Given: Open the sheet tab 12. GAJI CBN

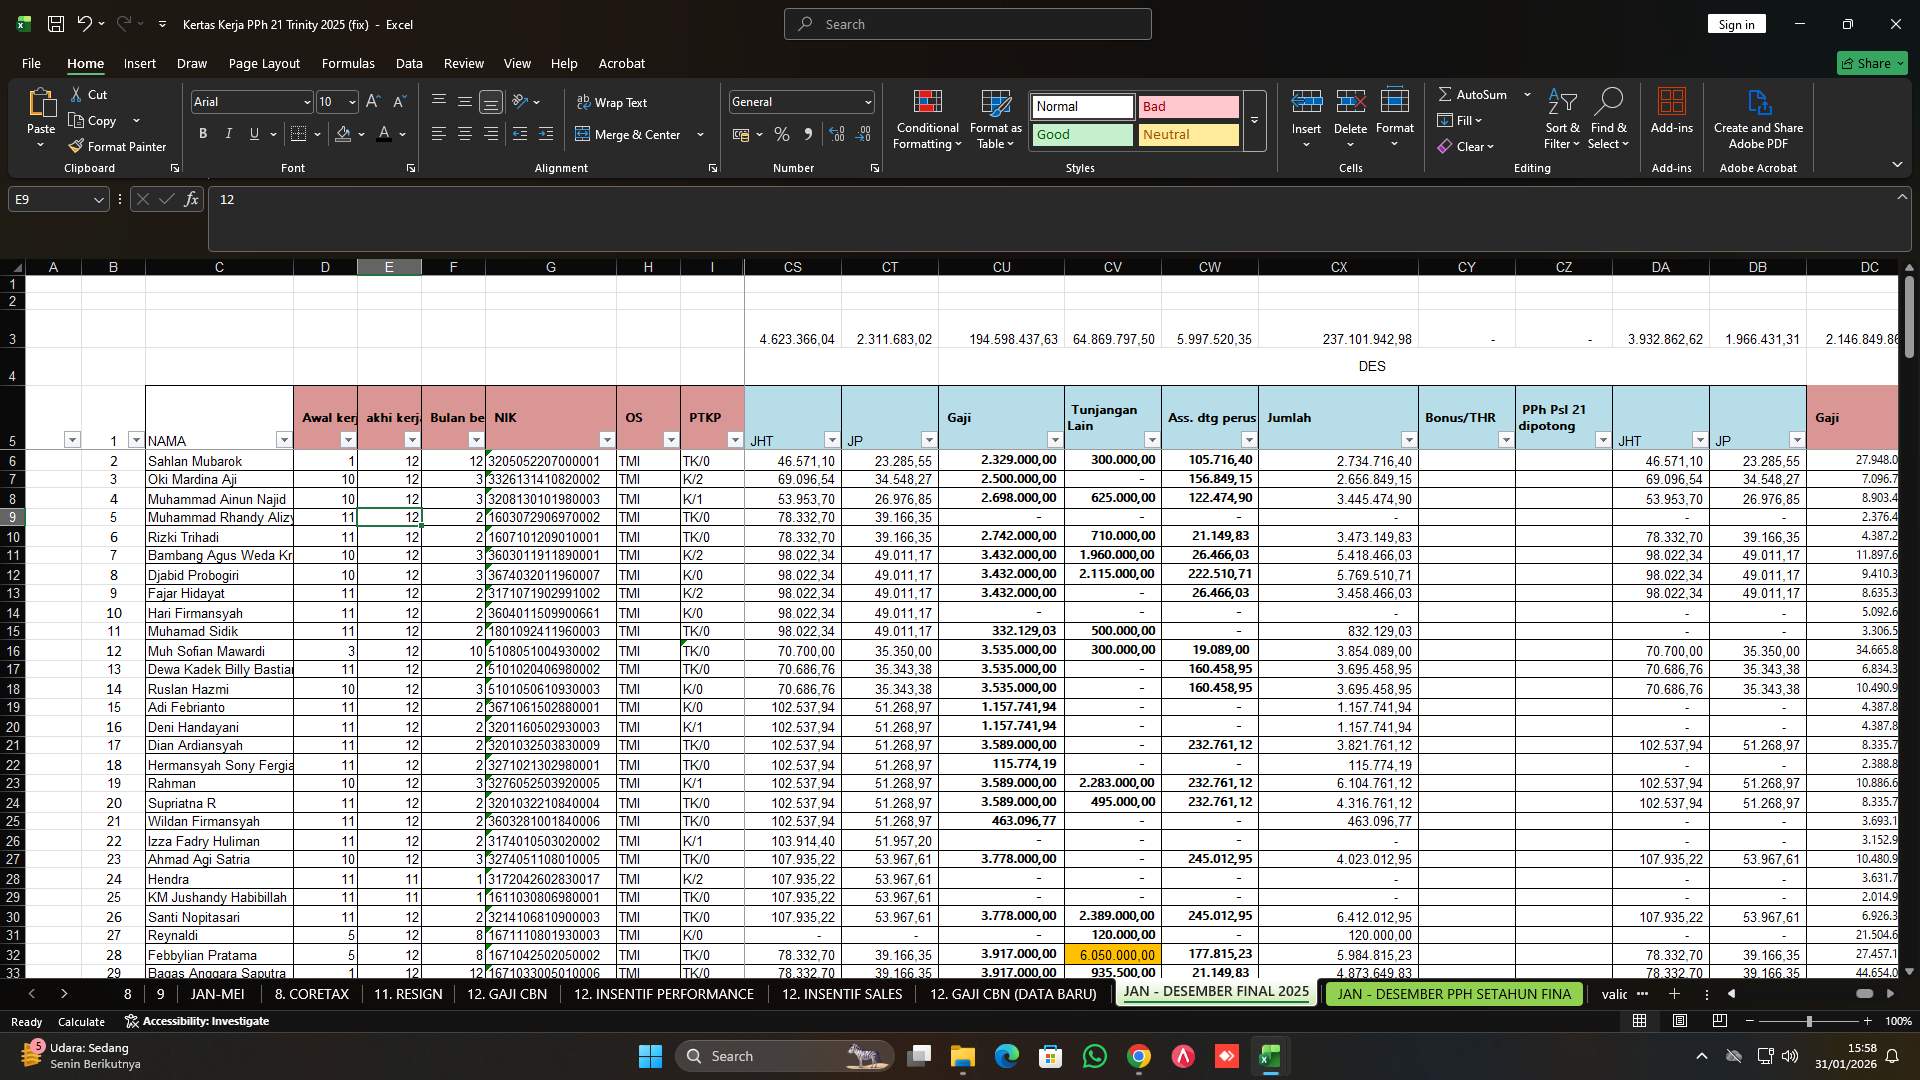Looking at the screenshot, I should coord(506,994).
